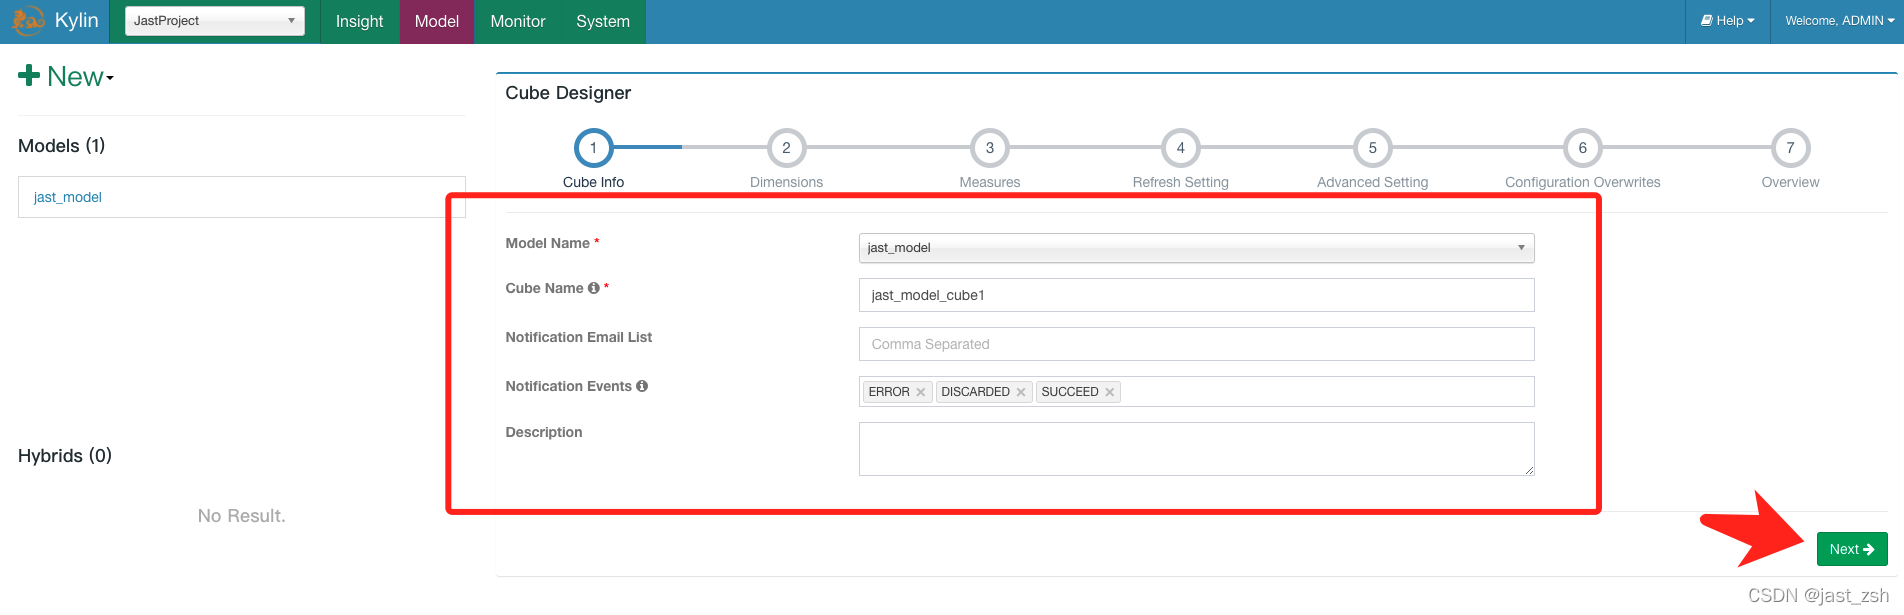Image resolution: width=1904 pixels, height=615 pixels.
Task: Click the Advanced Setting step label
Action: (1373, 182)
